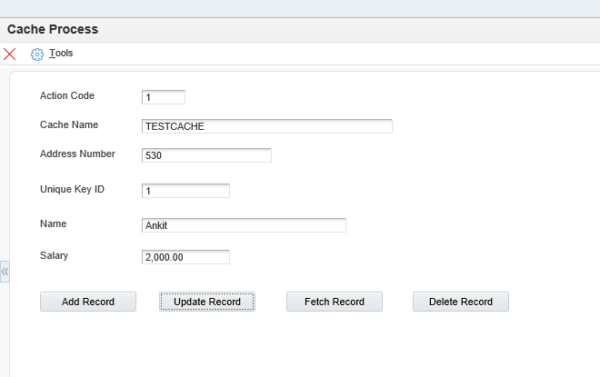
Task: Select the Unique Key ID field
Action: (x=186, y=191)
